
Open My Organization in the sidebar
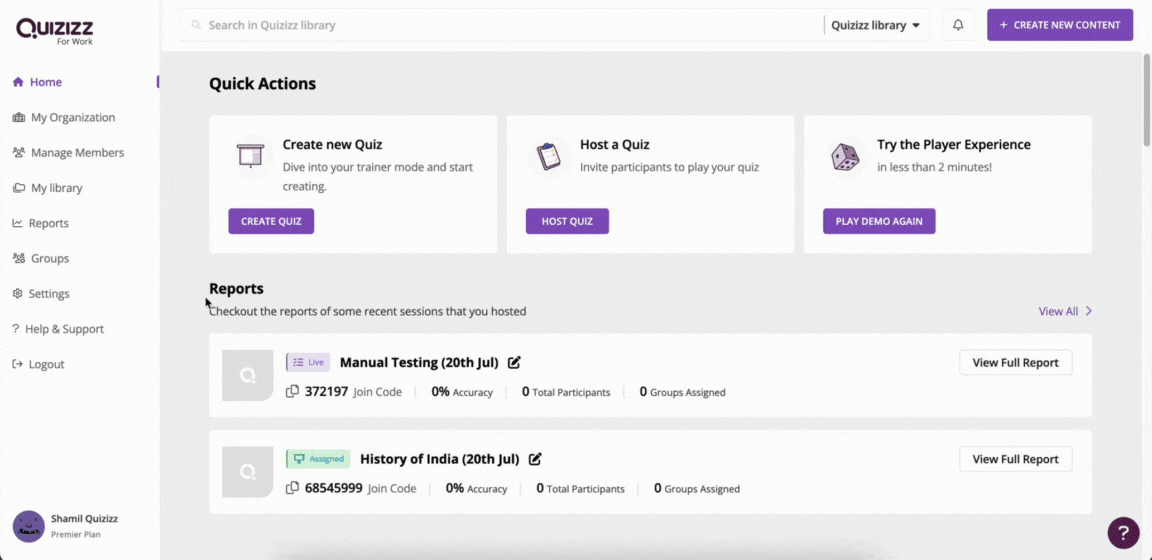pos(64,118)
